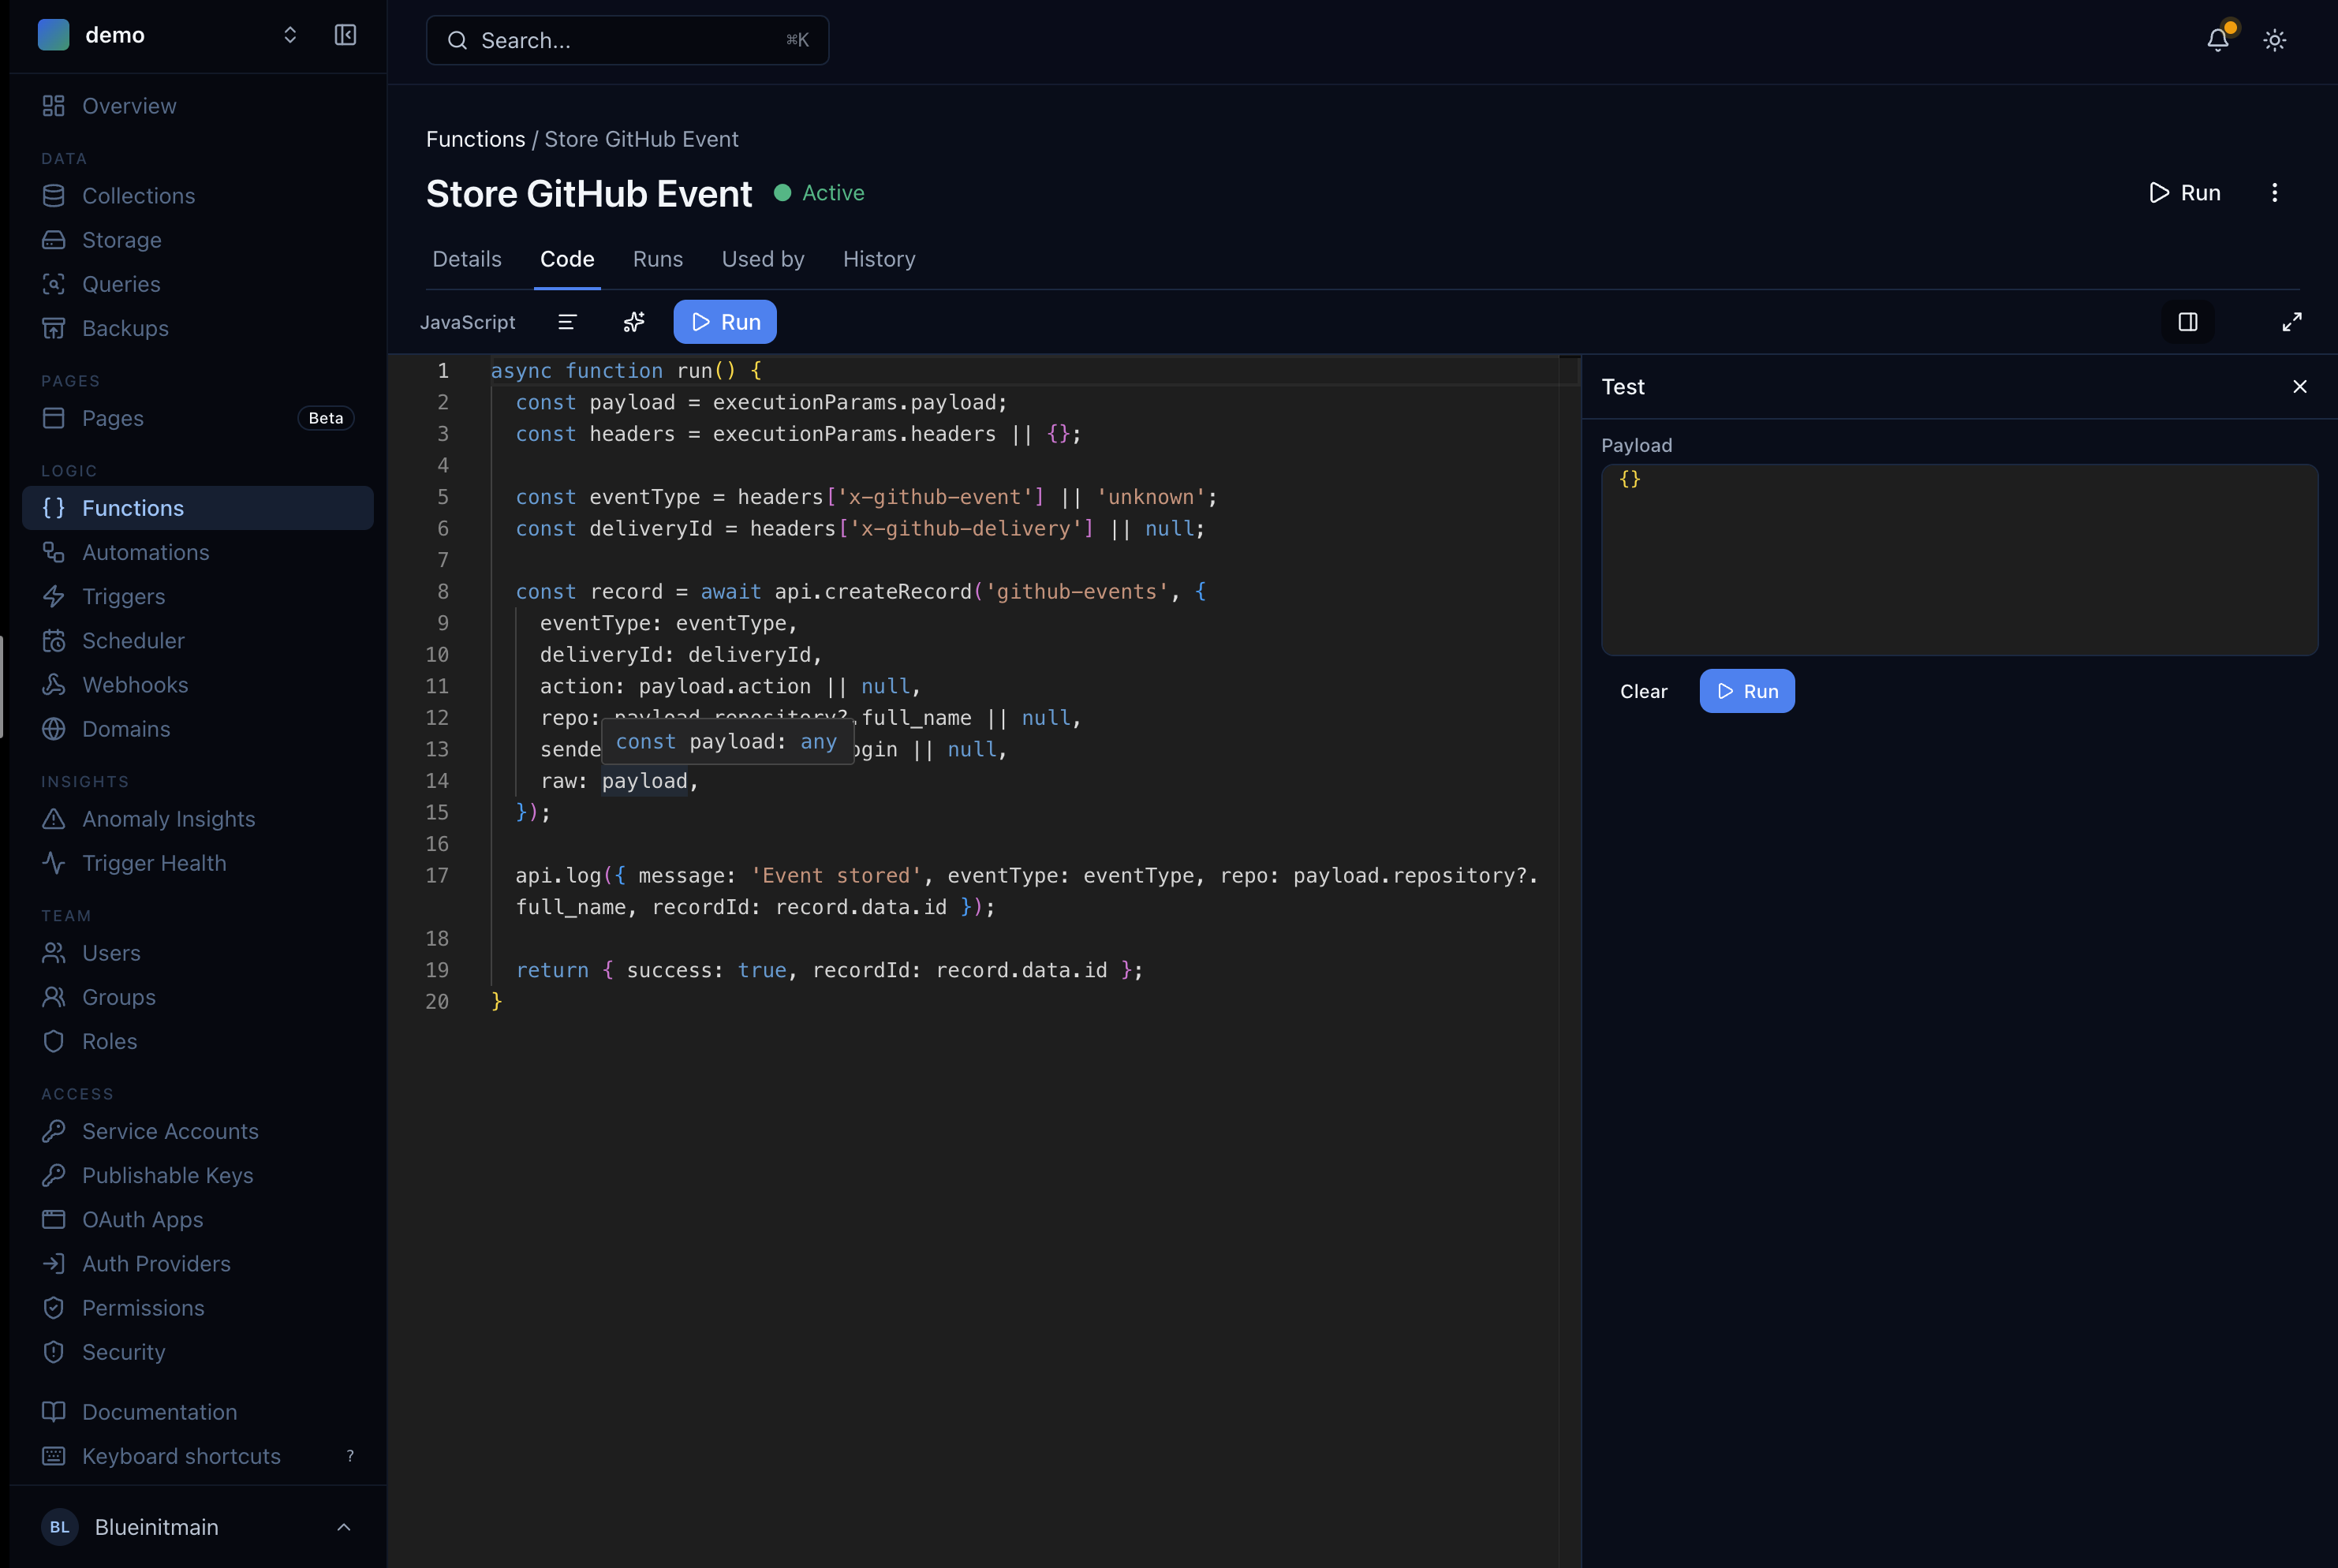Switch to the Used by tab
The width and height of the screenshot is (2338, 1568).
coord(762,259)
